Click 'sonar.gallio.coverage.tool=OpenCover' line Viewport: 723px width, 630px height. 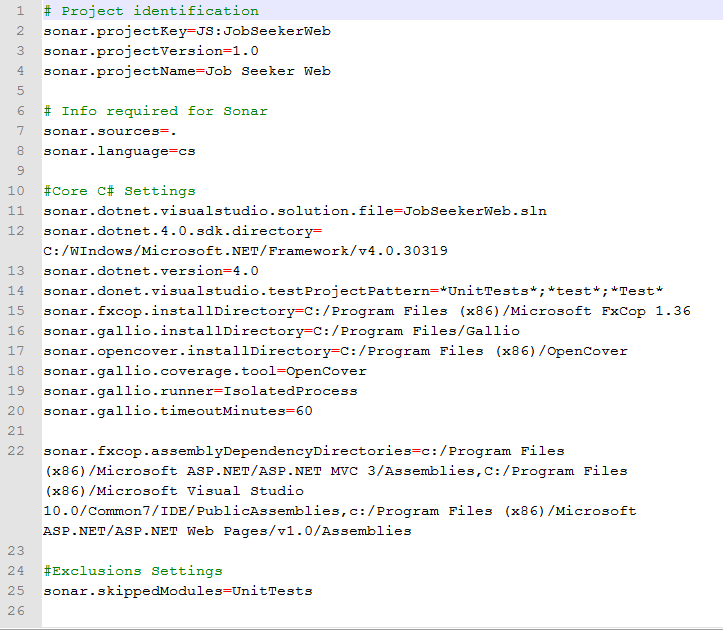(205, 371)
